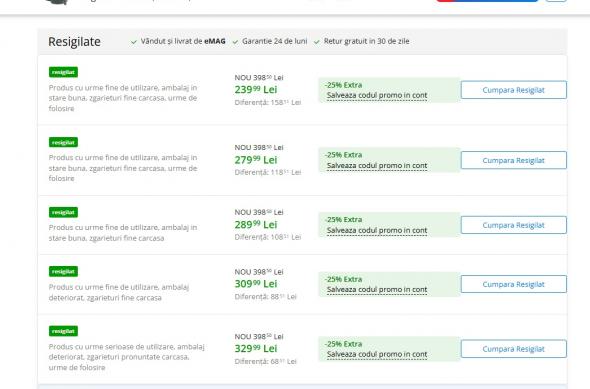Screen dimensions: 590x389
Task: Click the description mentioning urme serioase de utilizare
Action: pos(126,357)
